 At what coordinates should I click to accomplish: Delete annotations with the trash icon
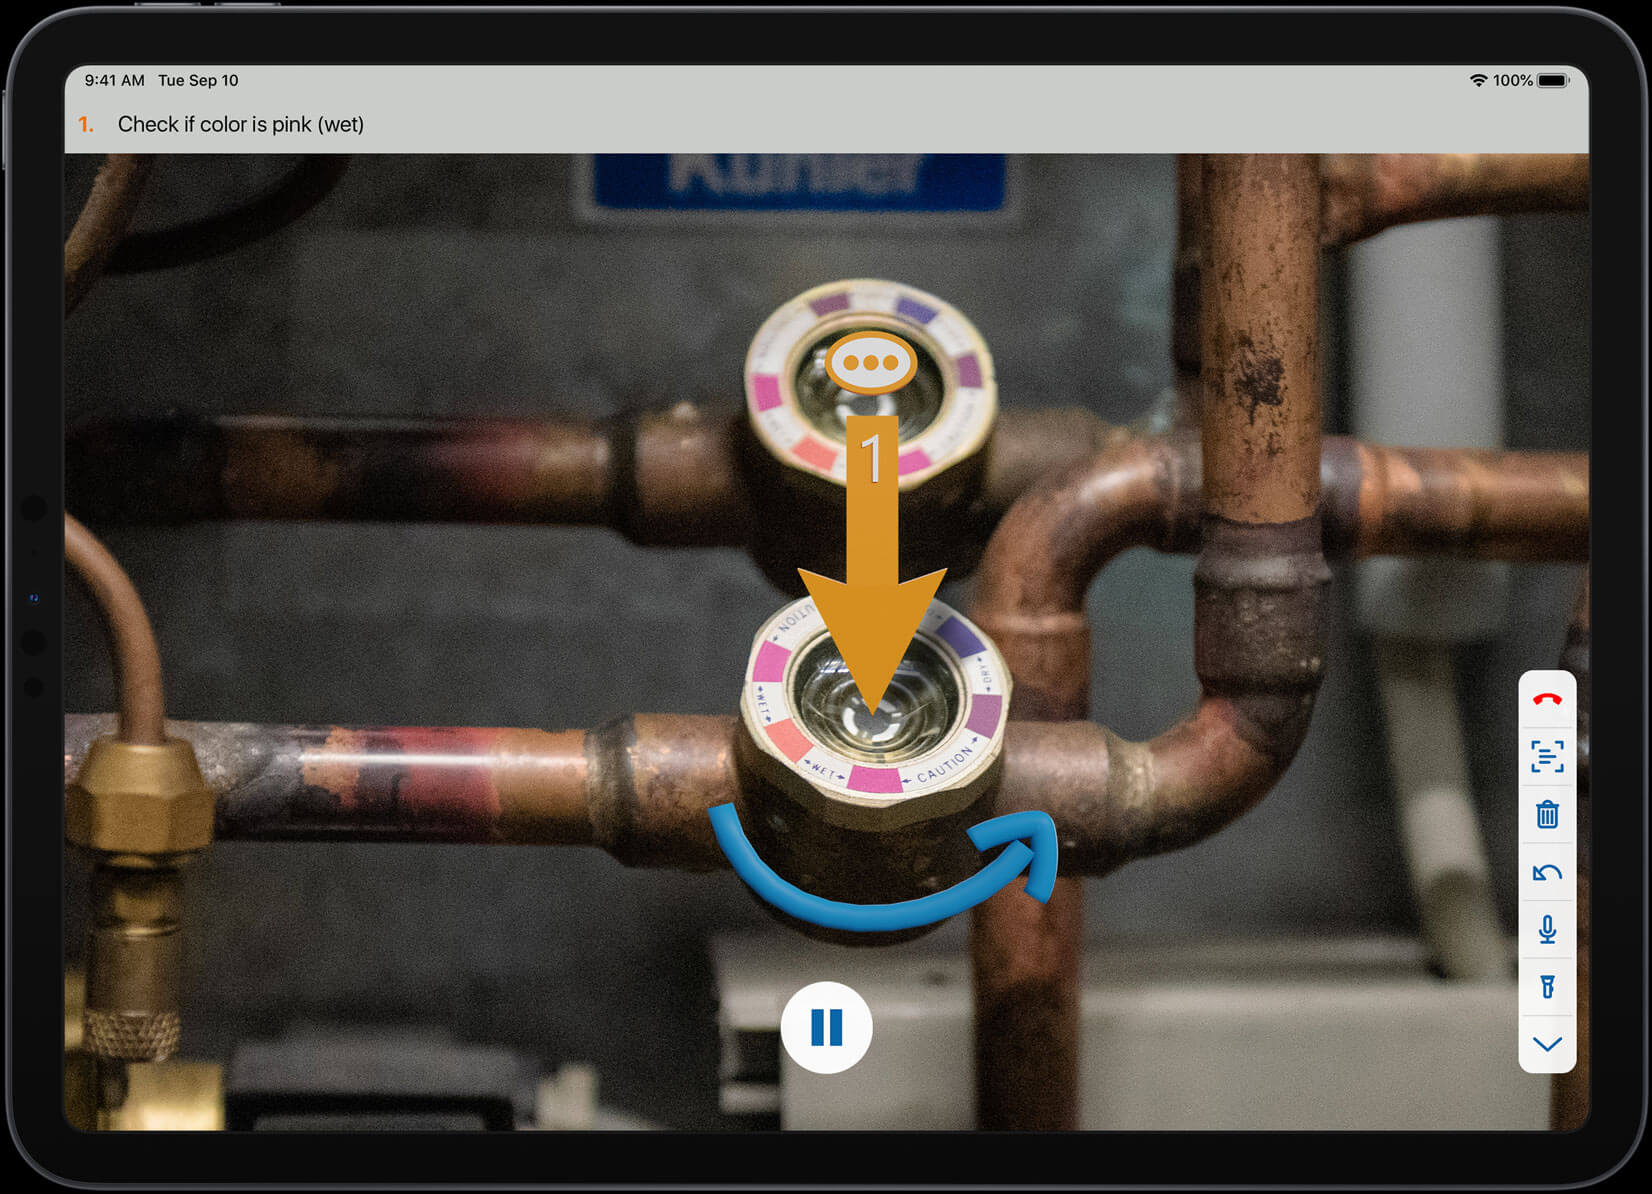point(1546,814)
